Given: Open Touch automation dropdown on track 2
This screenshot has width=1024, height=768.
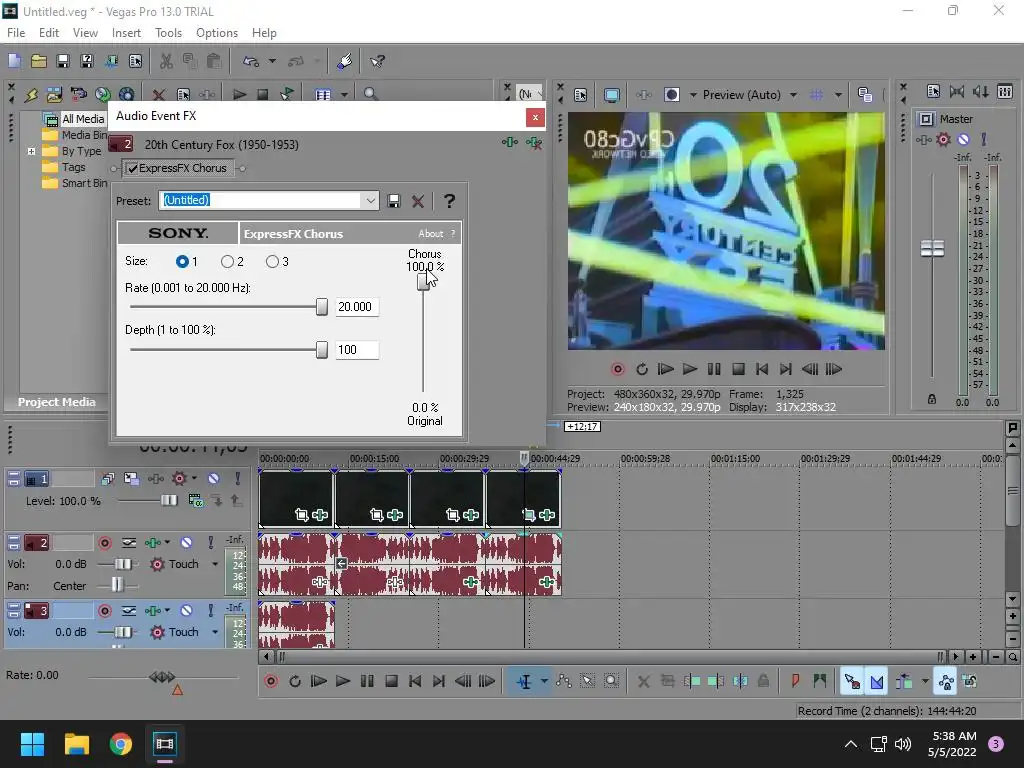Looking at the screenshot, I should pos(214,564).
